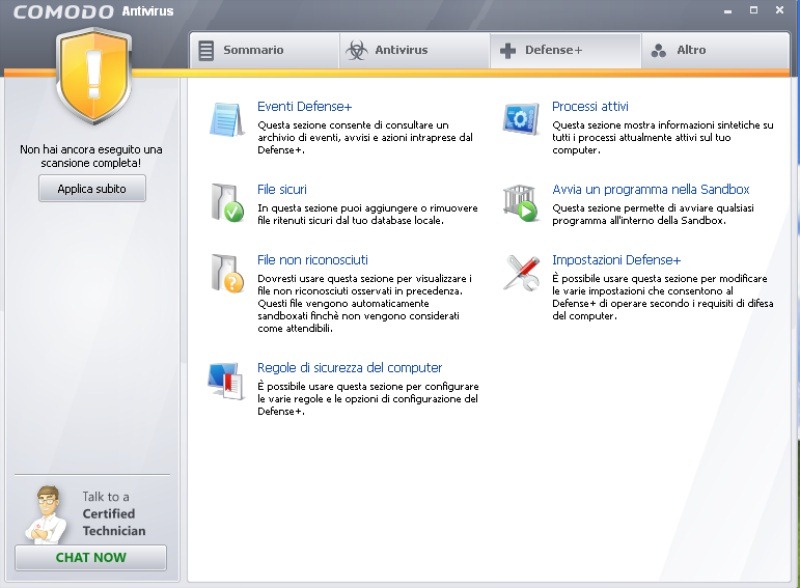
Task: Click the yellow warning shield icon
Action: pos(93,77)
